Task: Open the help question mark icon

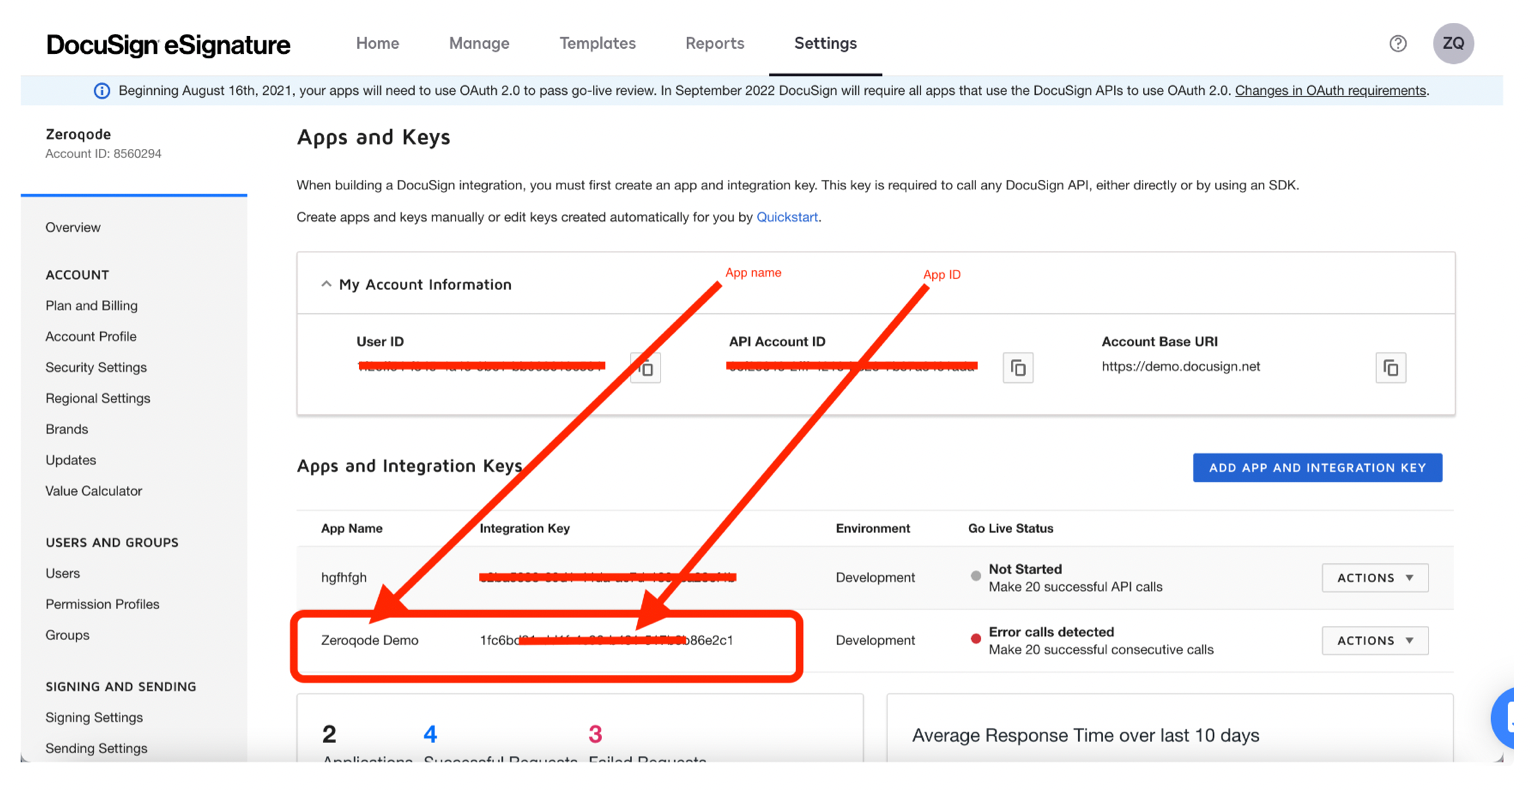Action: [x=1398, y=43]
